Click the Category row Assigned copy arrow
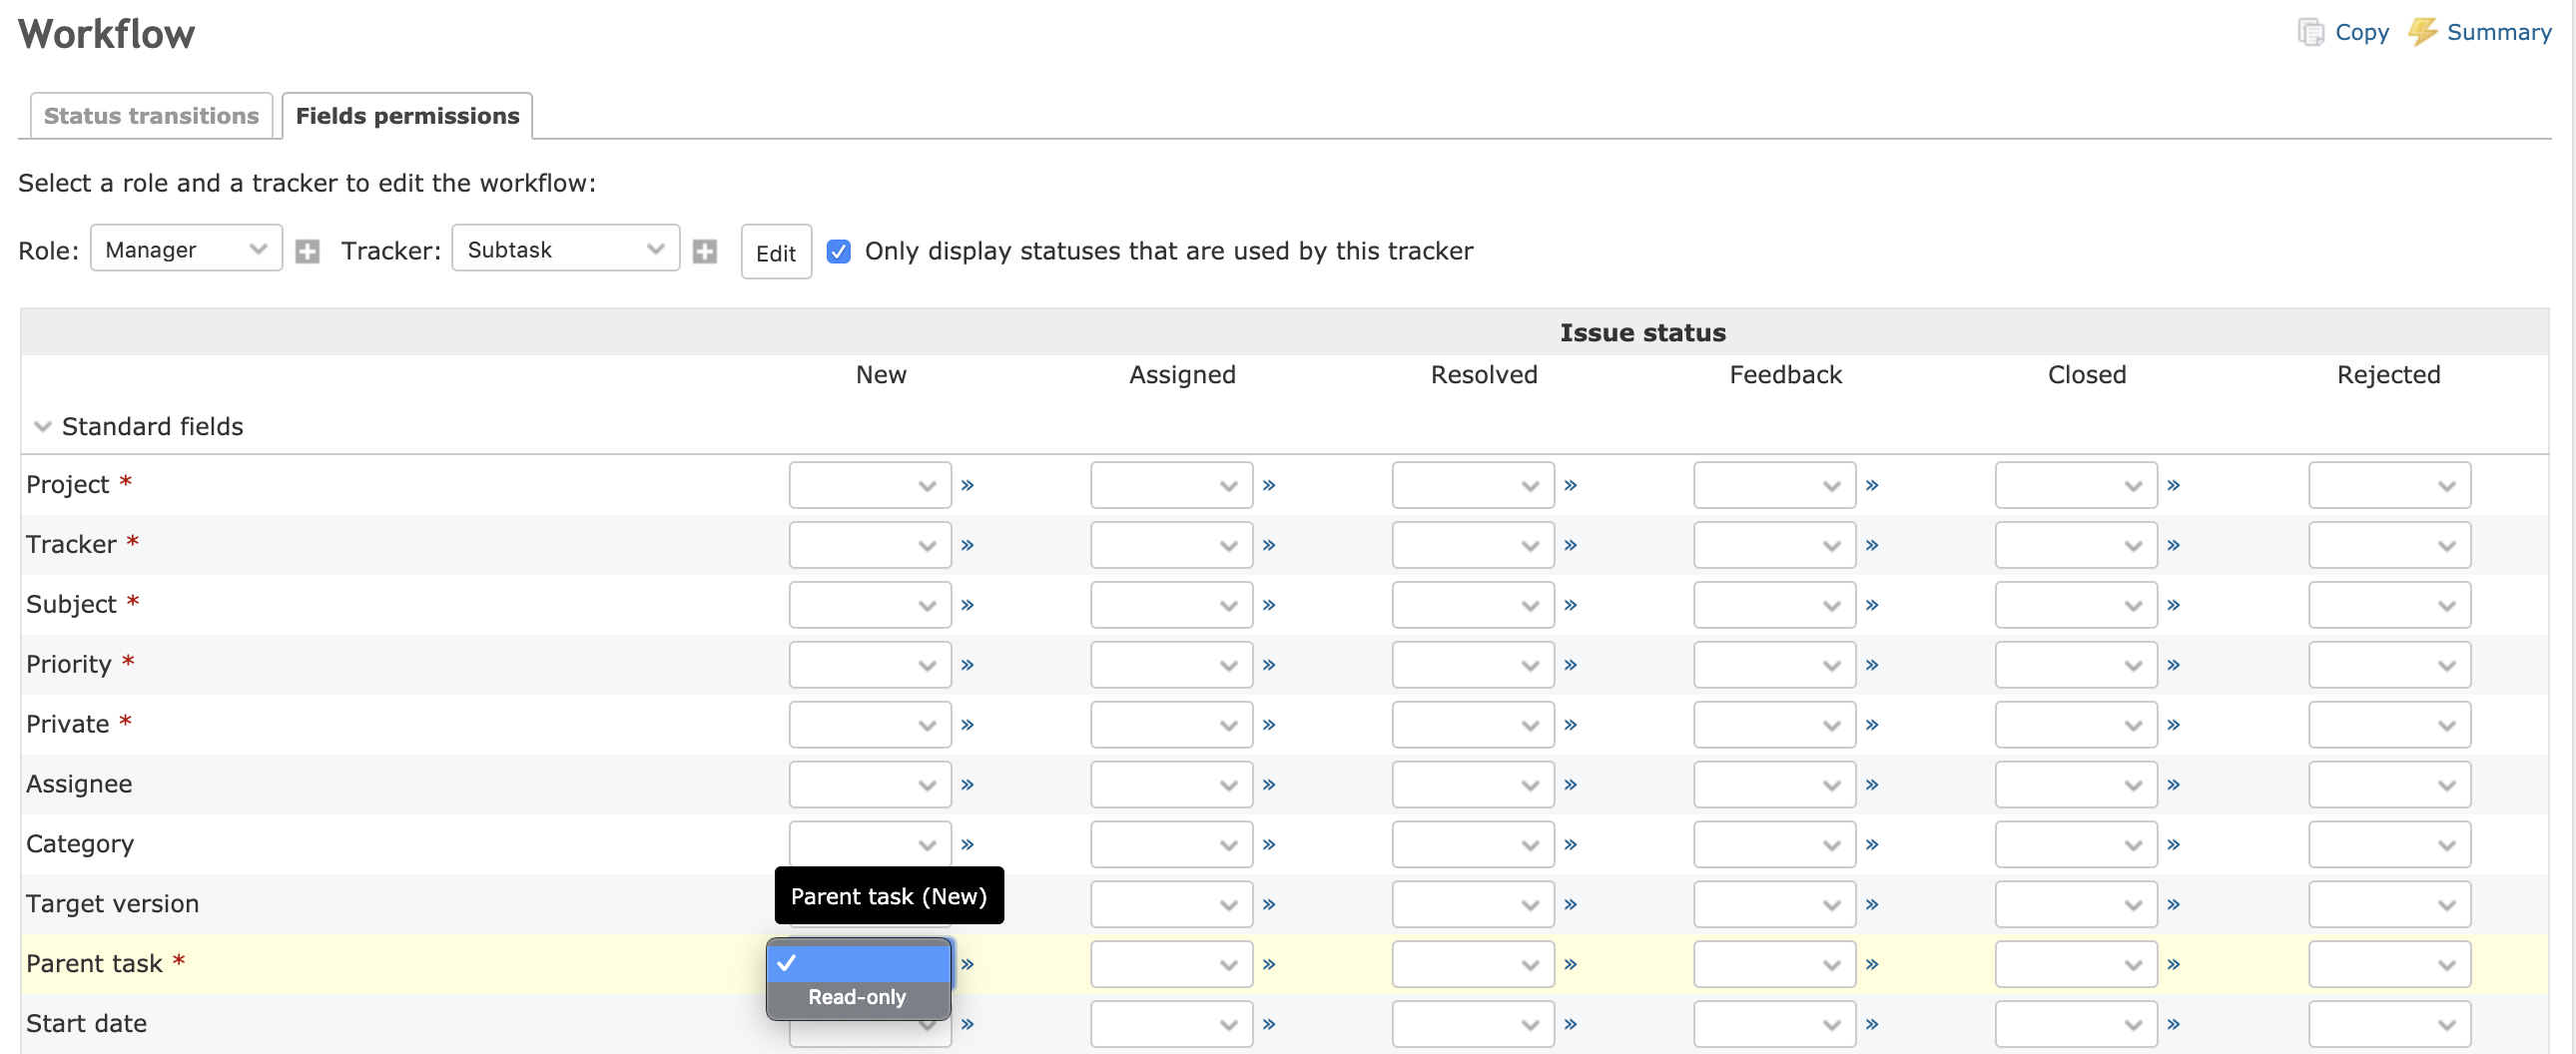 pos(1269,845)
